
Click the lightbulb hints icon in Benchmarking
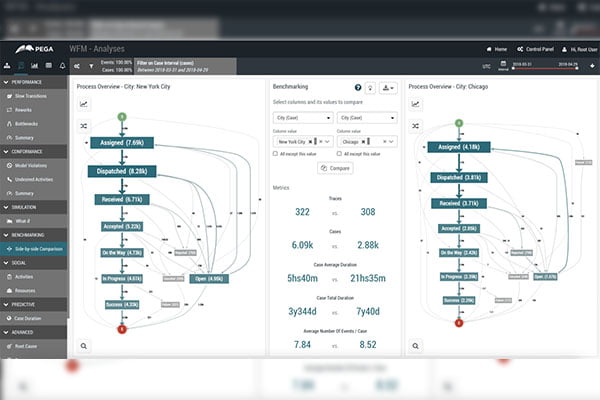coord(372,88)
